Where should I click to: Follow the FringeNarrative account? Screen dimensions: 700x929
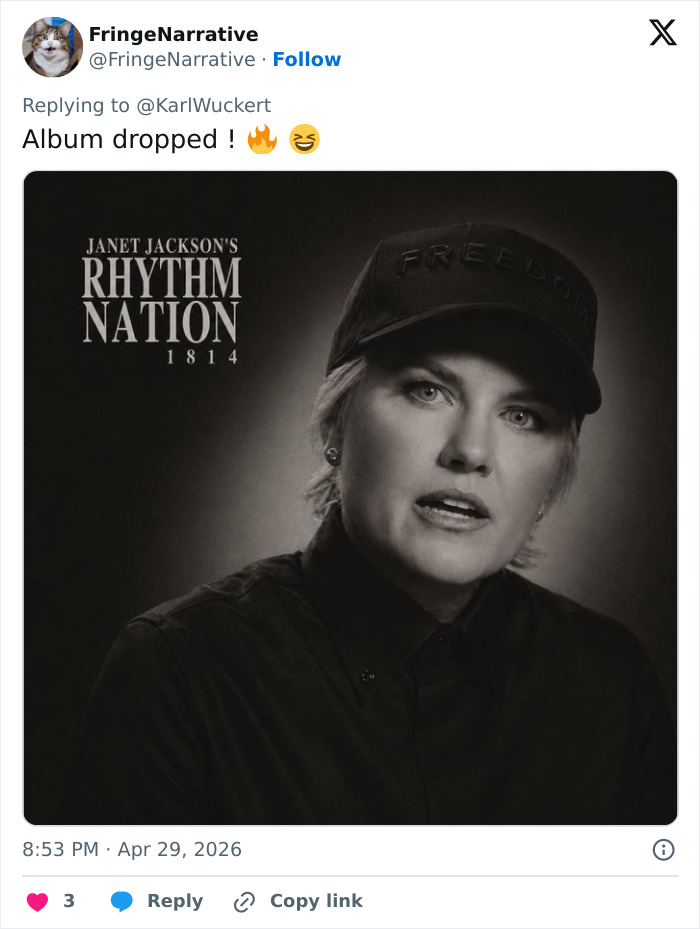coord(307,59)
